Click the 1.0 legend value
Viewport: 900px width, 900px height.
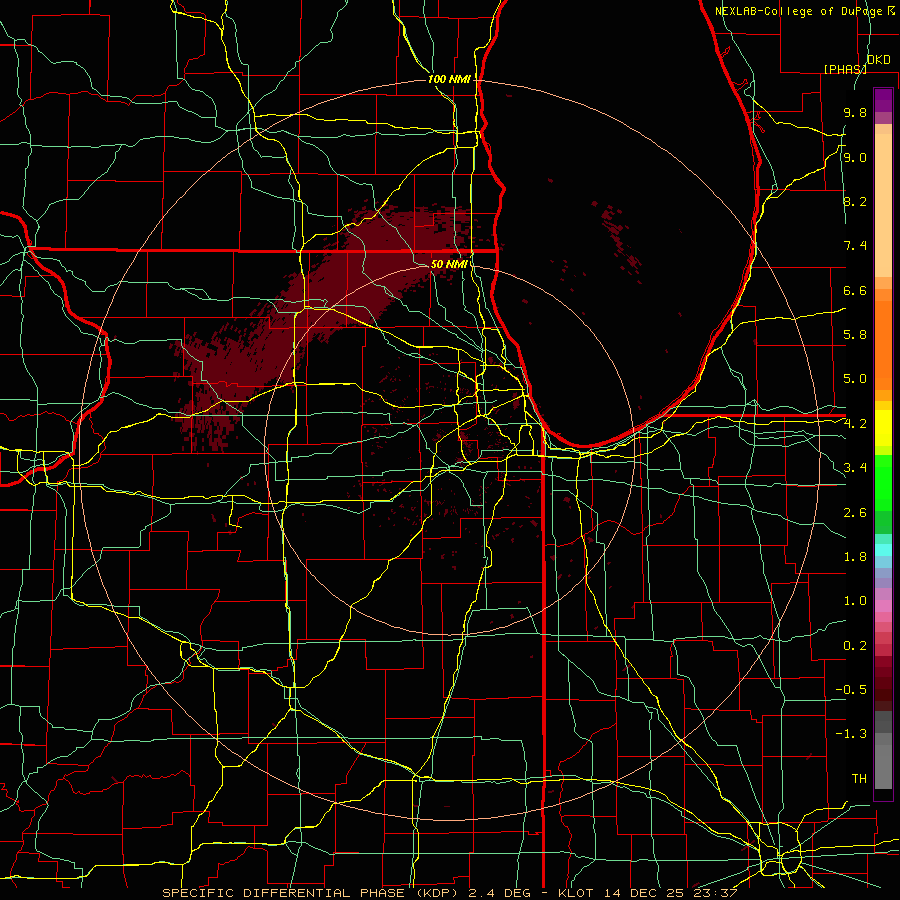(855, 601)
